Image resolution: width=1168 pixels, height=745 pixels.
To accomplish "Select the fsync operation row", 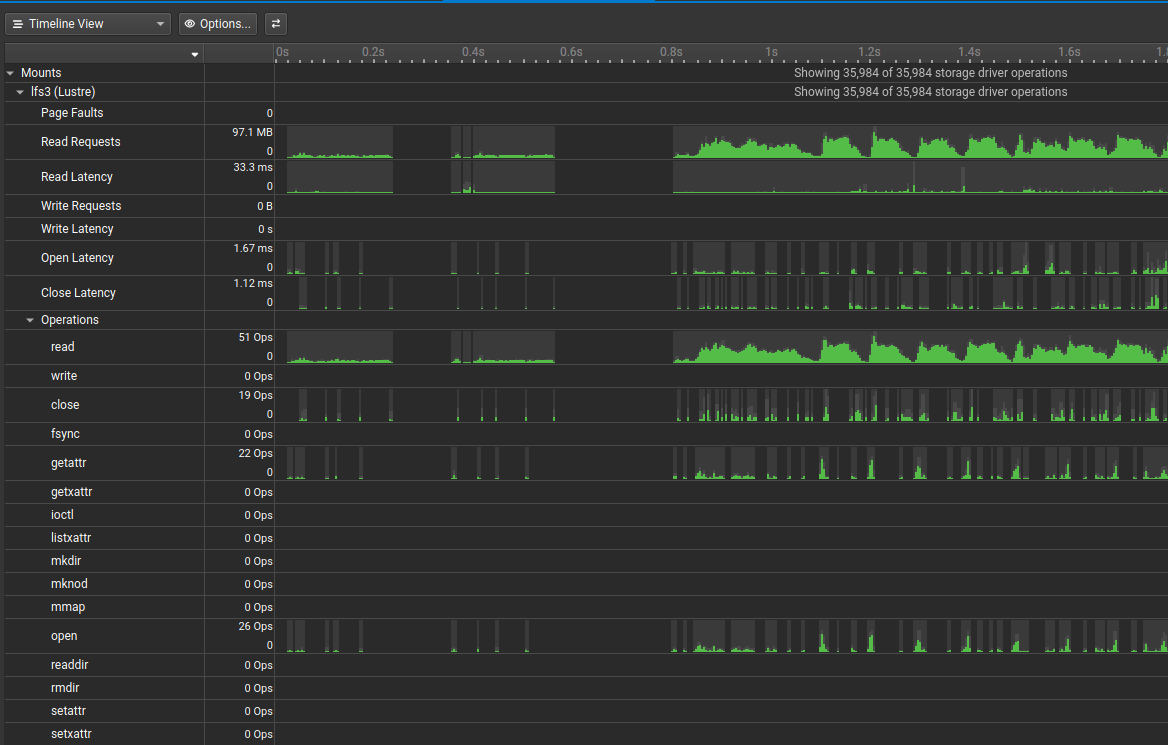I will (65, 434).
